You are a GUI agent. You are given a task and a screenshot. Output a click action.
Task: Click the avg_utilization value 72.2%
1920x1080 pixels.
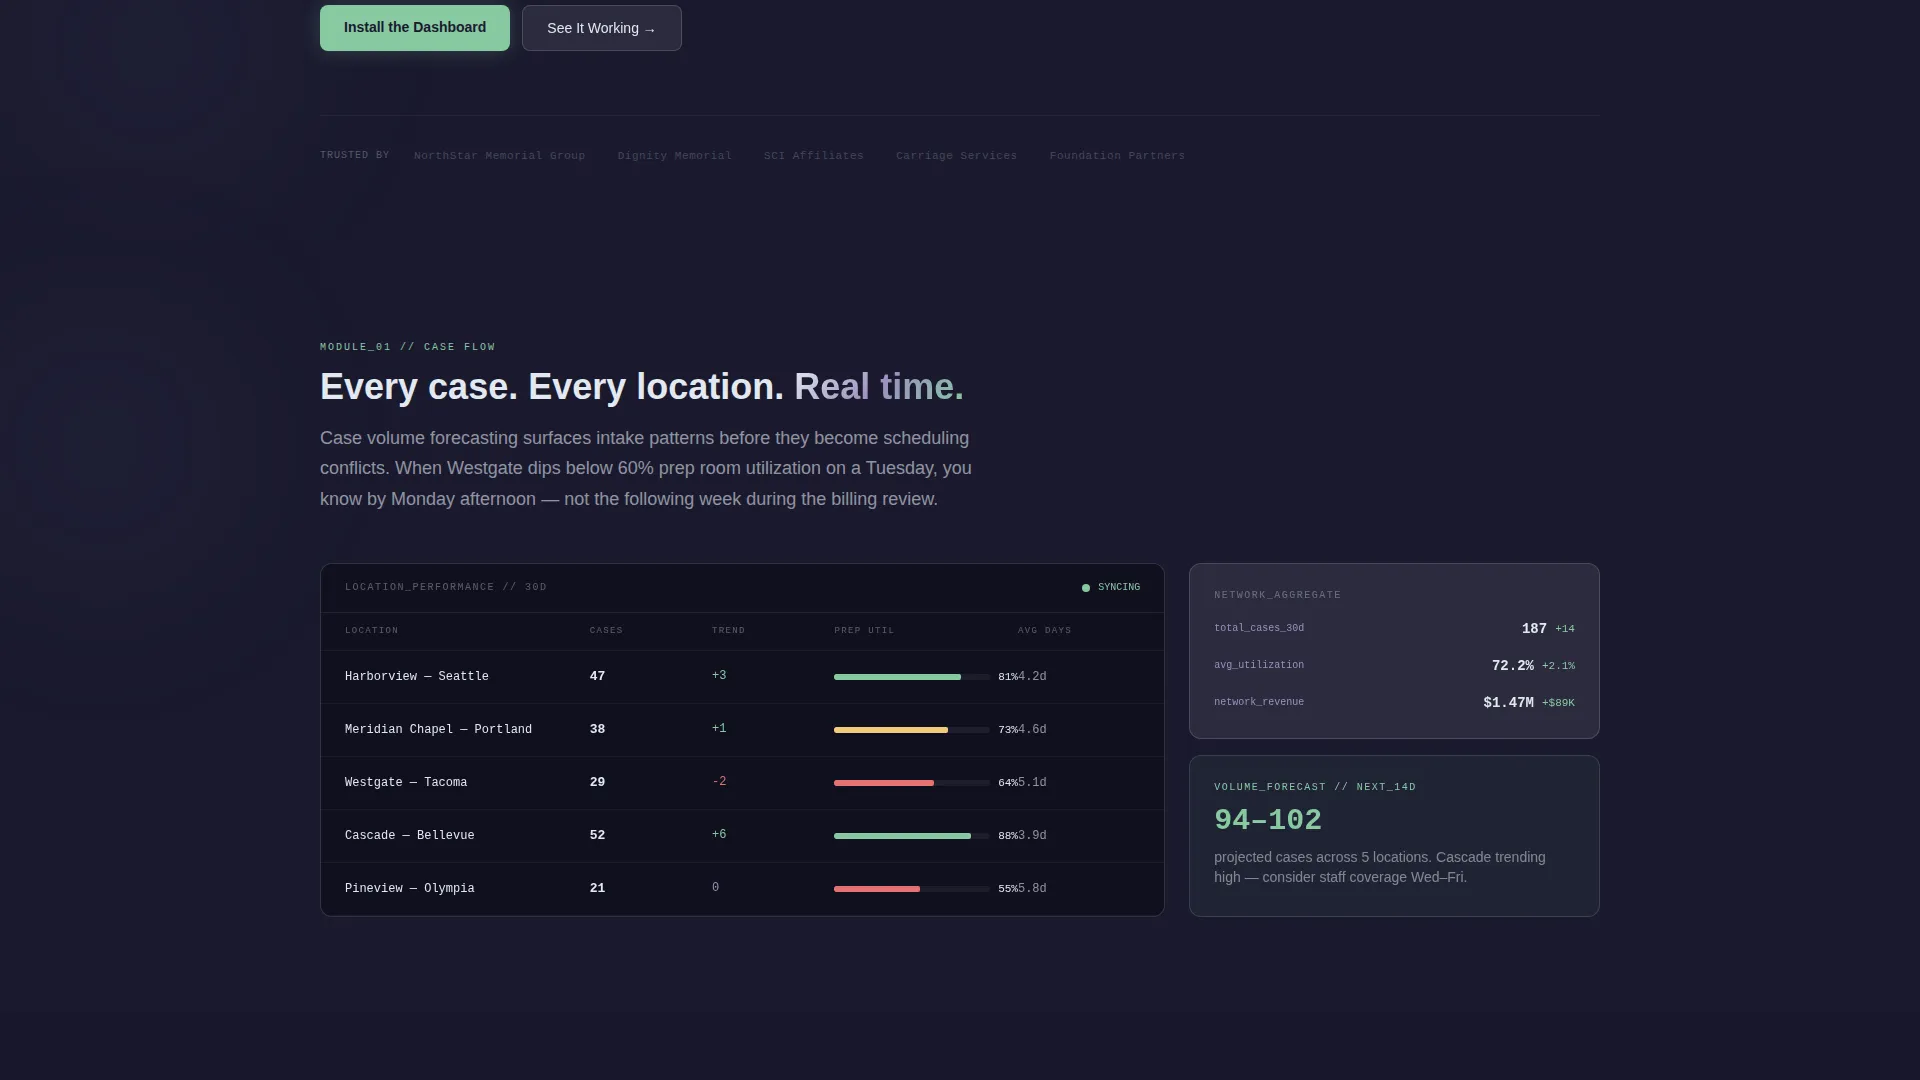click(1513, 666)
